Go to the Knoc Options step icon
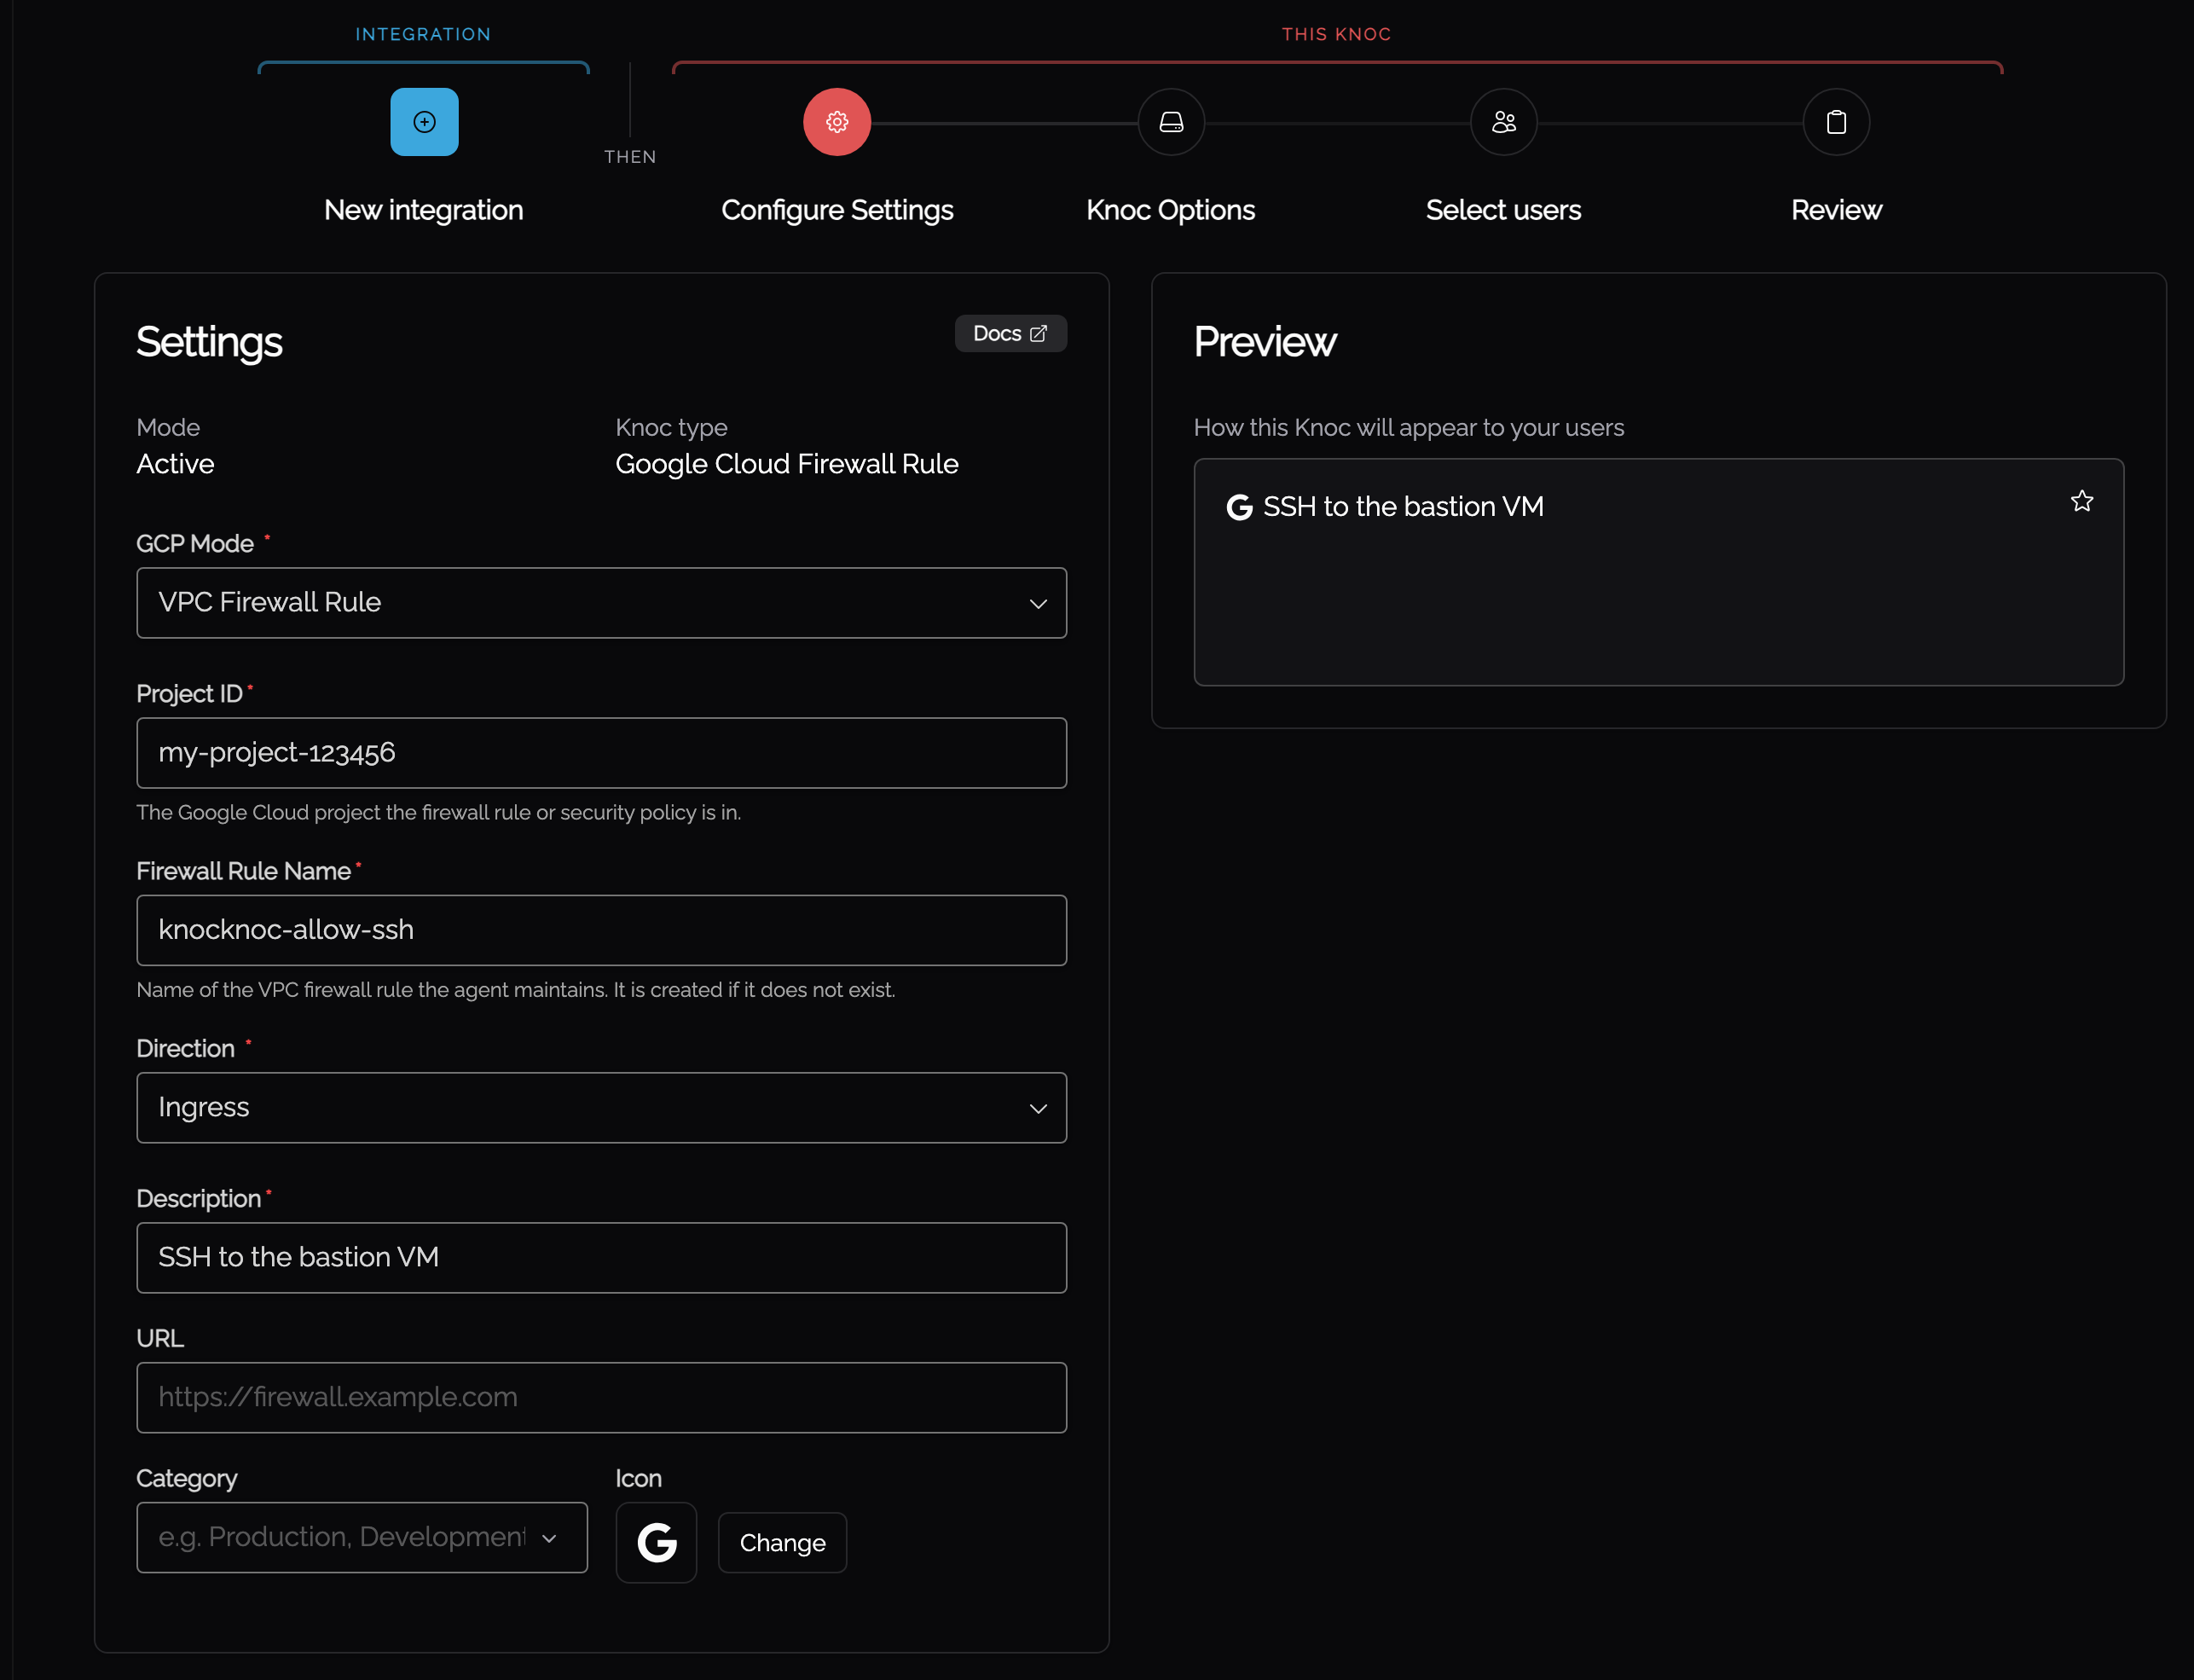 click(x=1171, y=122)
